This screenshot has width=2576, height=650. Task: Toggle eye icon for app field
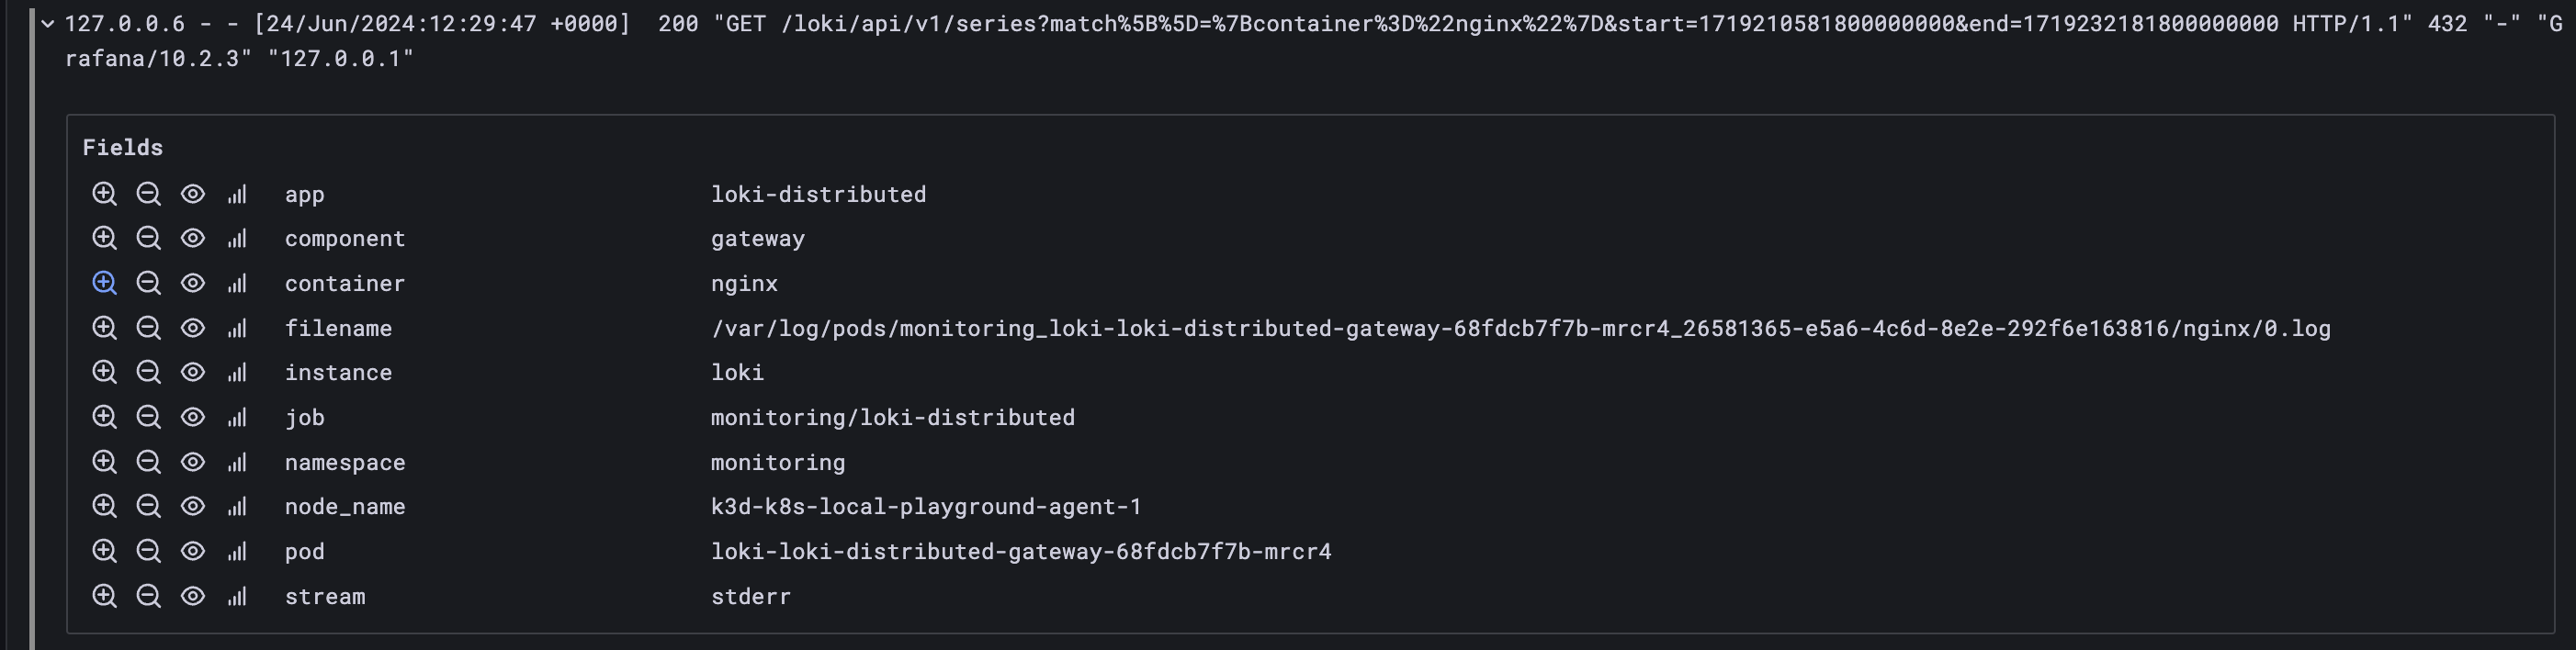(x=193, y=194)
